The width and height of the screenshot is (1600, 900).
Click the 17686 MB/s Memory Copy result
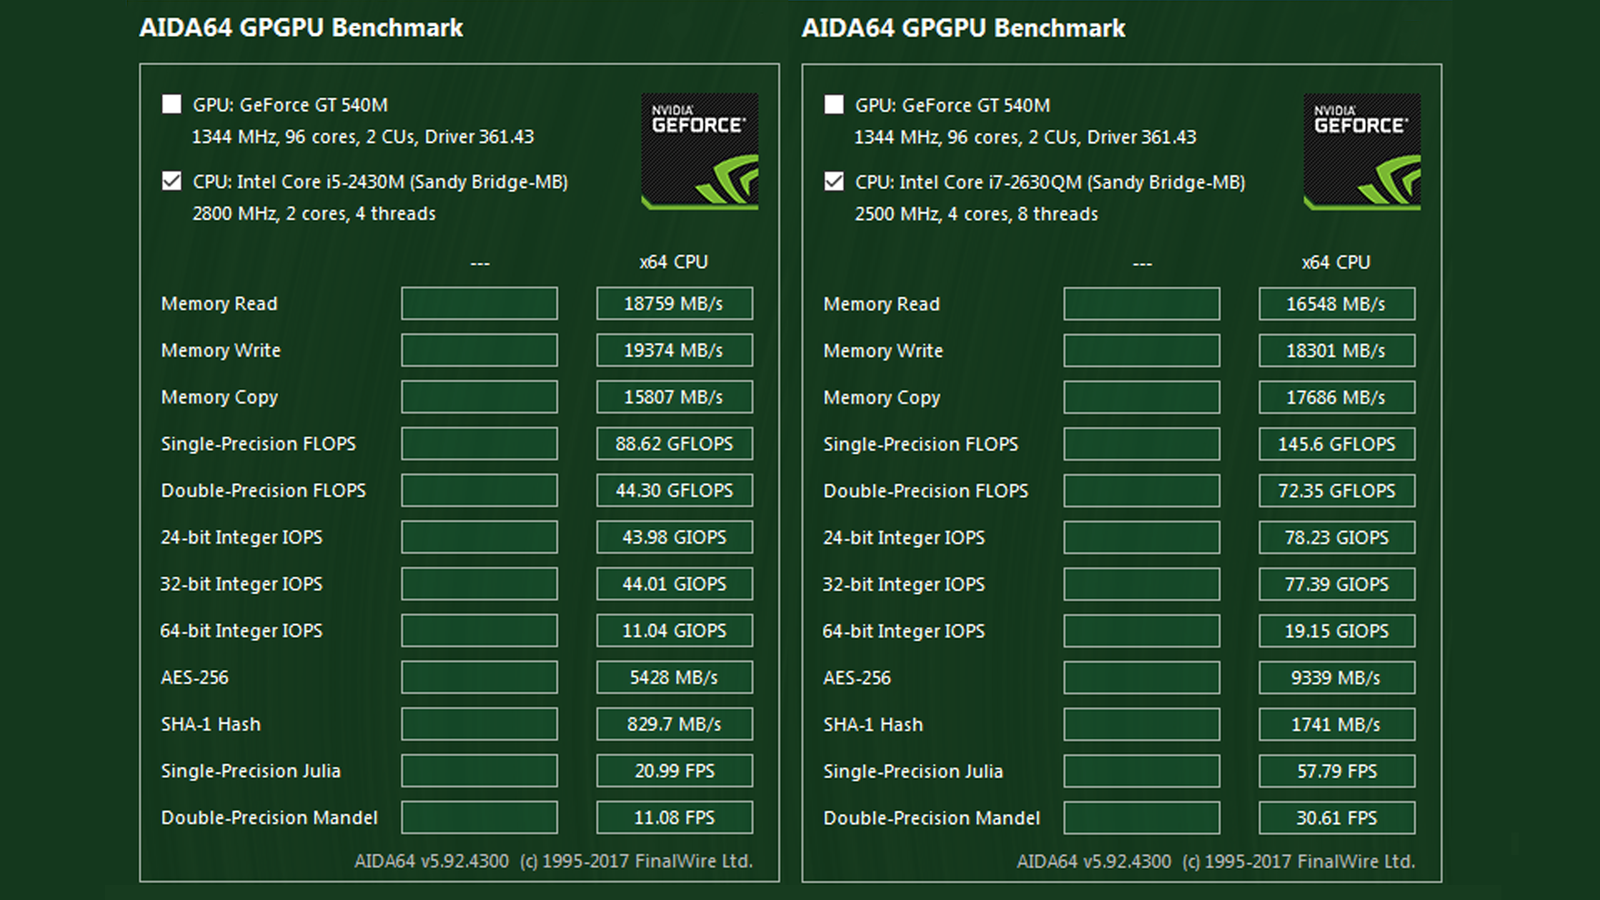tap(1336, 397)
